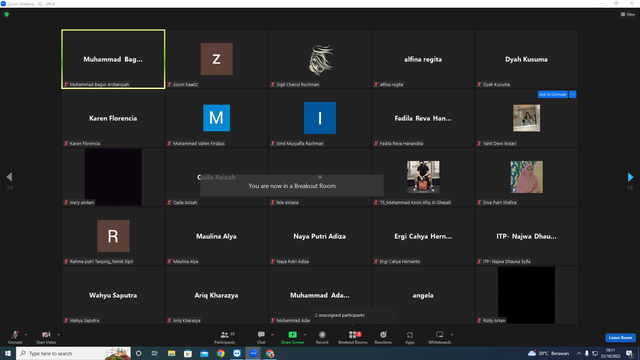Viewport: 640px width, 360px height.
Task: Select the Karen Florencia tile
Action: [x=113, y=118]
